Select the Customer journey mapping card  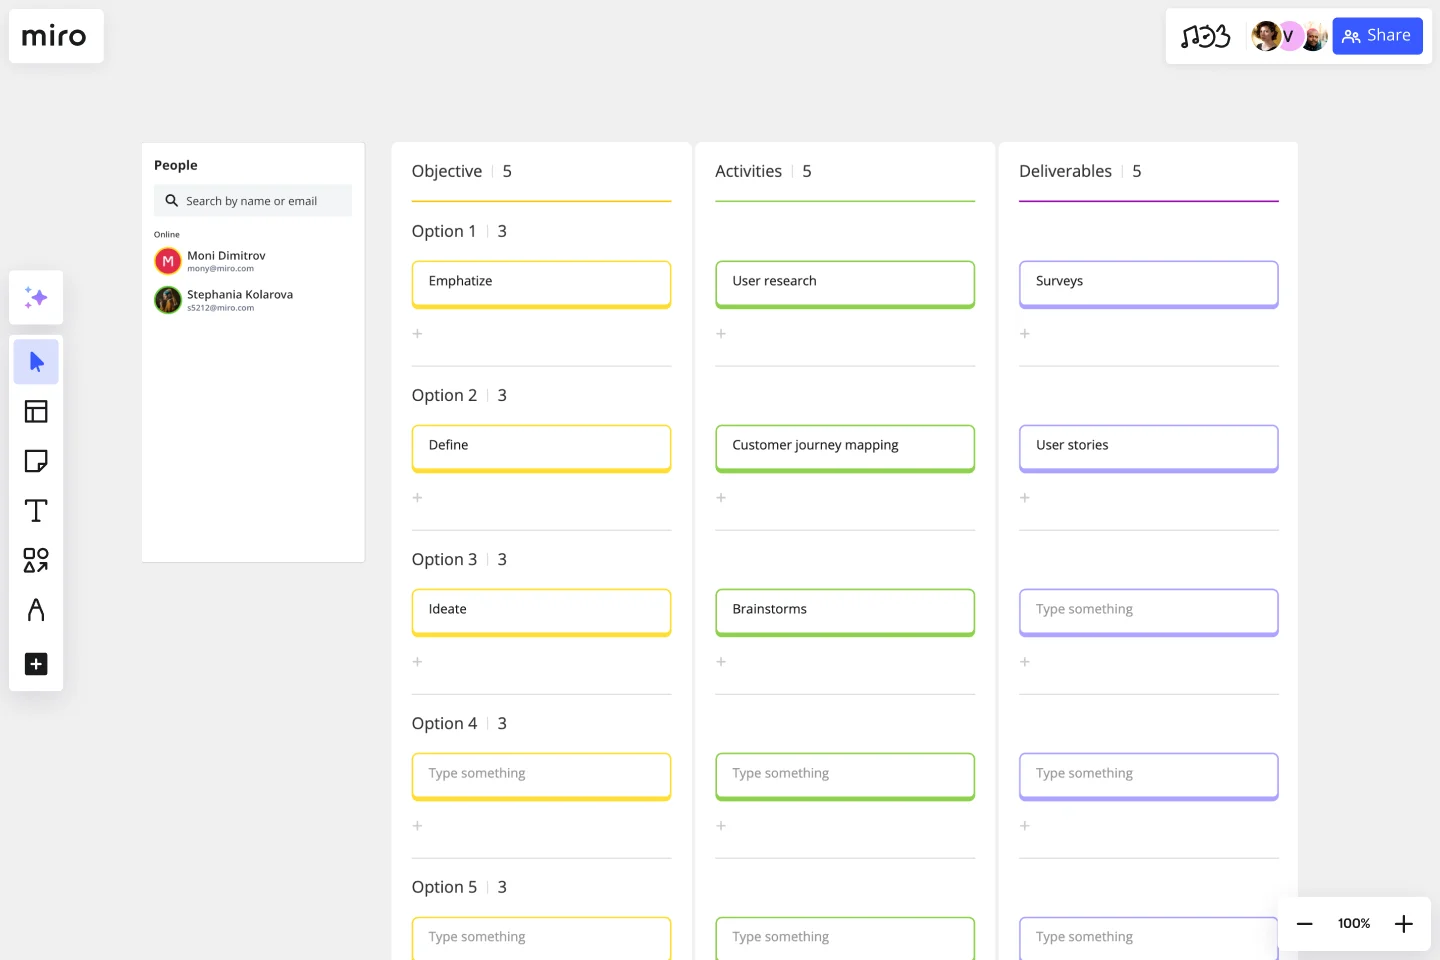pos(845,449)
